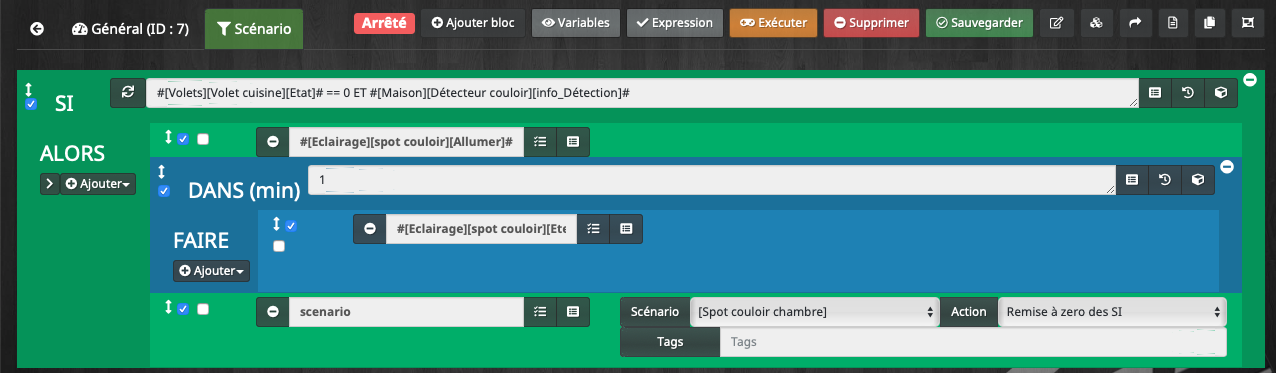Open the Remise à zero des SI dropdown
The height and width of the screenshot is (373, 1276).
(x=1112, y=312)
